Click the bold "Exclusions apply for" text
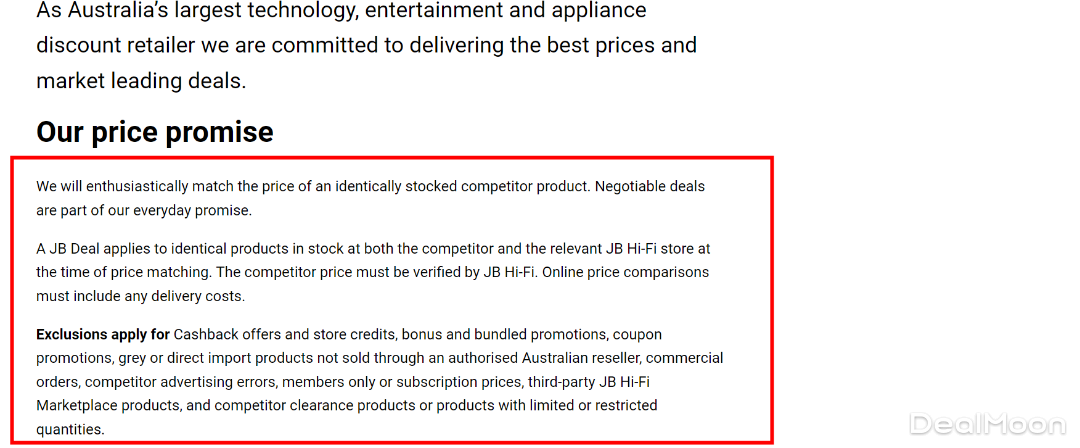 coord(103,334)
